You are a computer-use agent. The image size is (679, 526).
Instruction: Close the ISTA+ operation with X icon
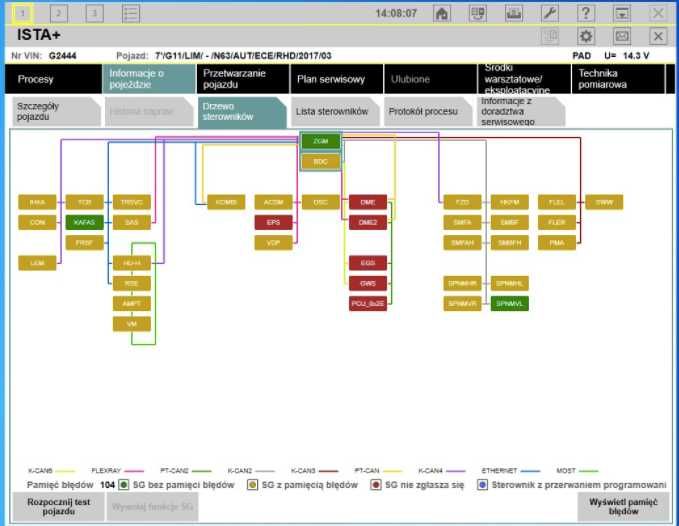click(x=658, y=36)
